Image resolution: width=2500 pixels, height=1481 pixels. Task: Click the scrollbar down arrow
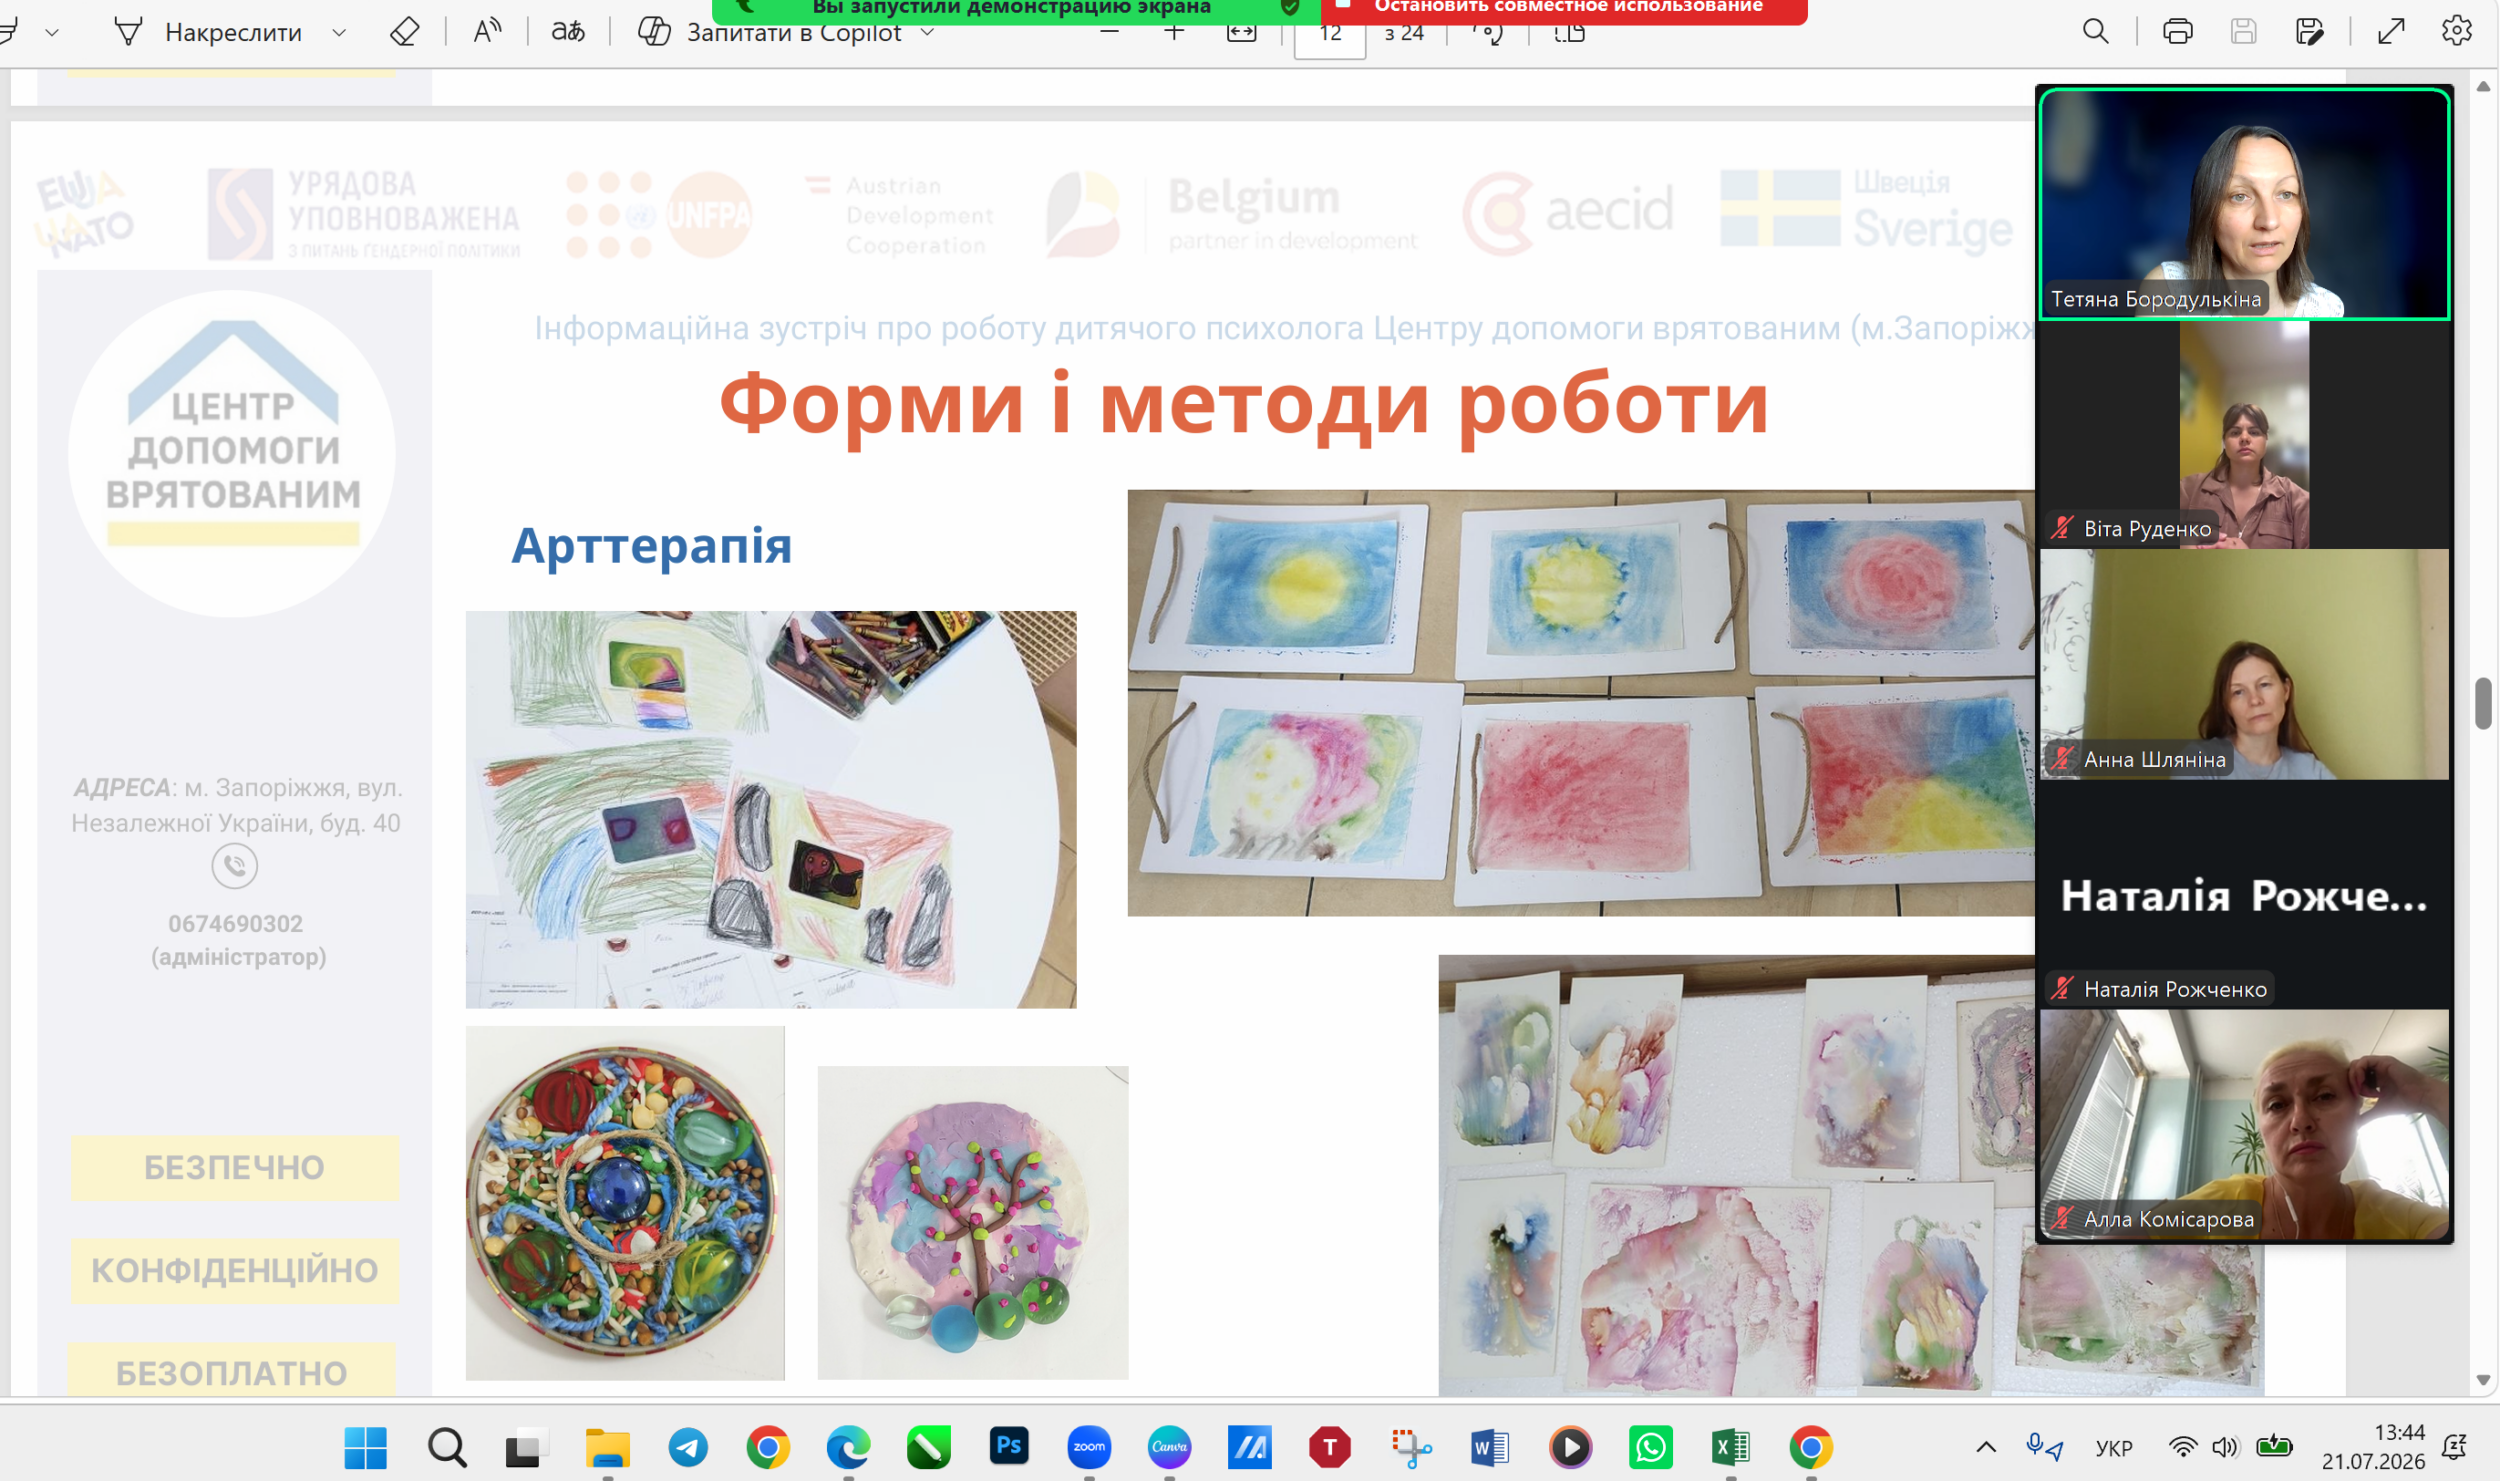coord(2483,1379)
